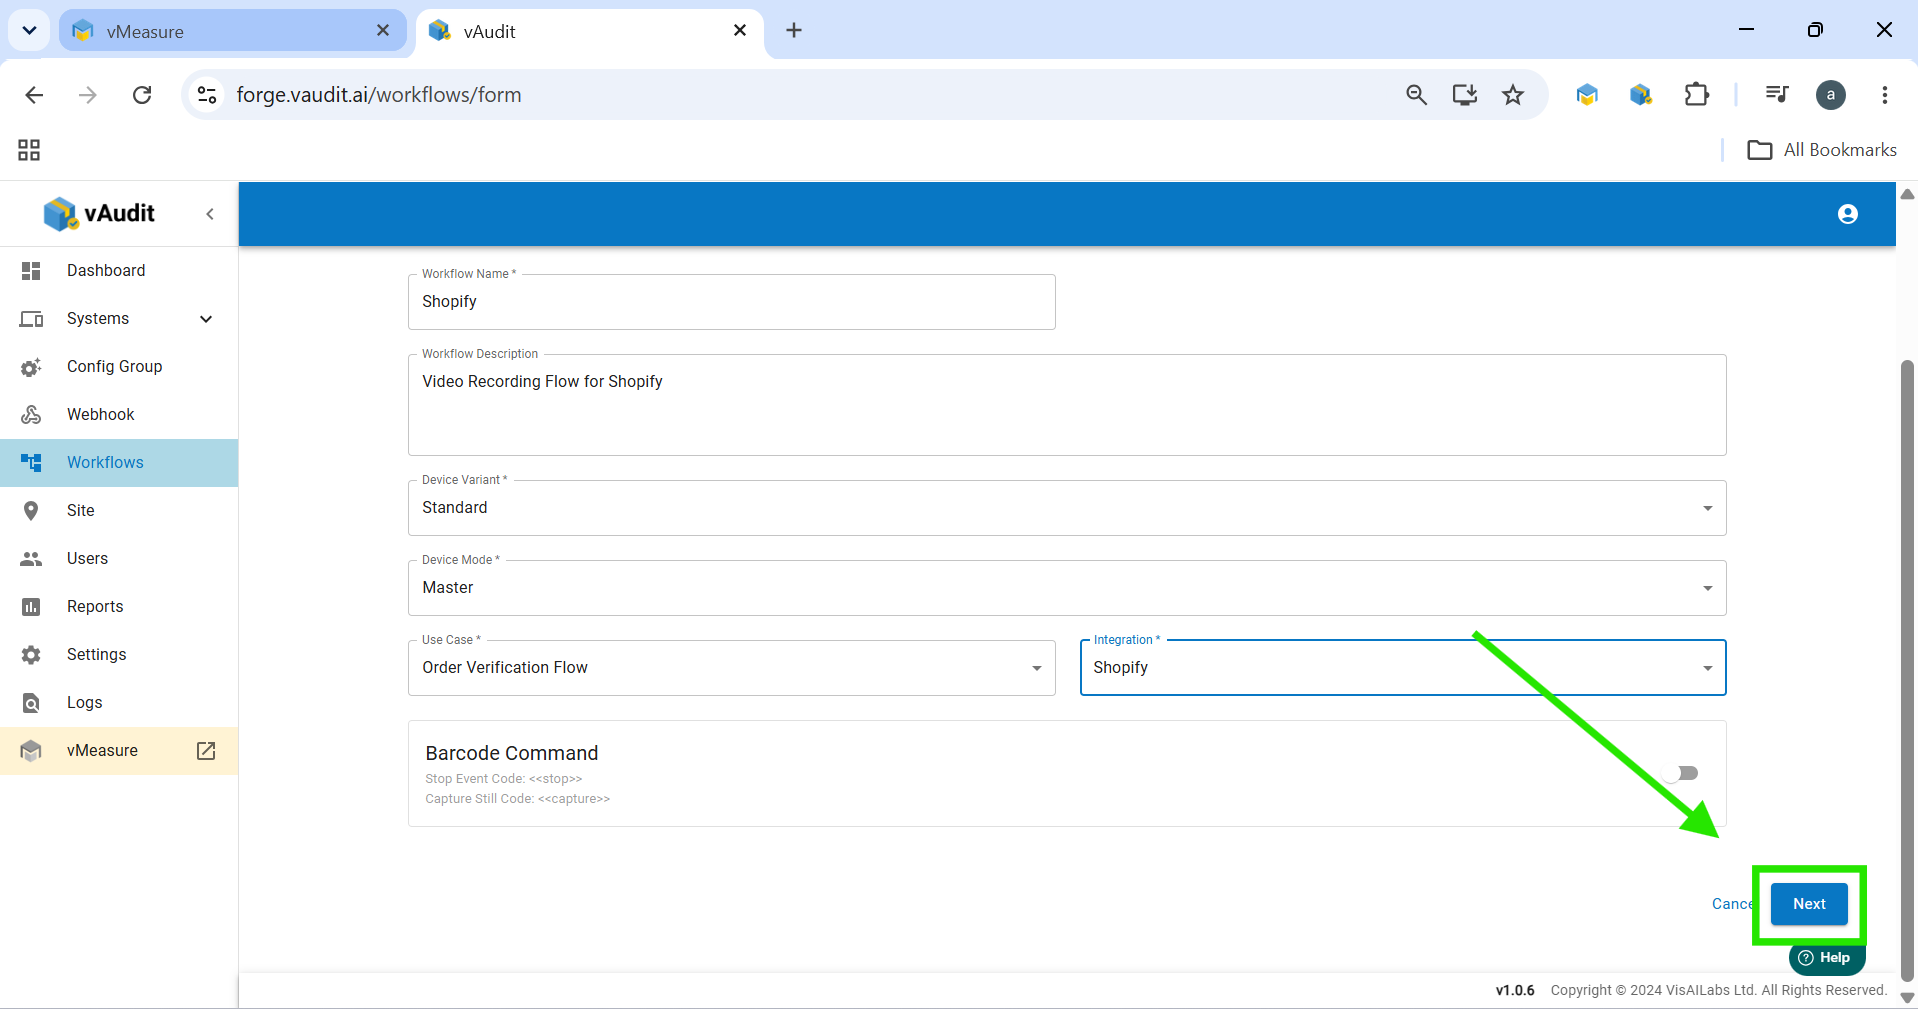Open the Logs menu item
The height and width of the screenshot is (1009, 1918).
pos(119,703)
